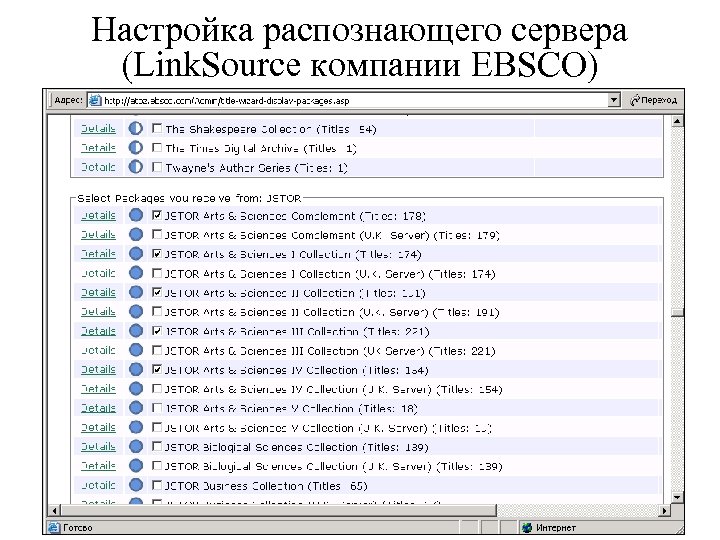Click blue circle beside Arts & Sciences V Collection (U.K. Server)
Viewport: 720px width, 540px height.
tap(135, 427)
